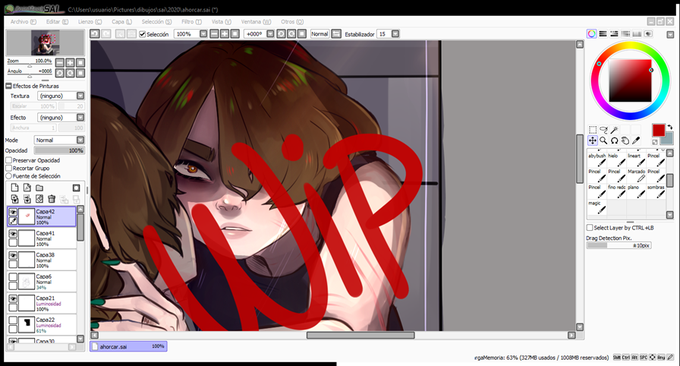Delete the selected layer via trash icon
680x366 pixels.
coord(52,199)
